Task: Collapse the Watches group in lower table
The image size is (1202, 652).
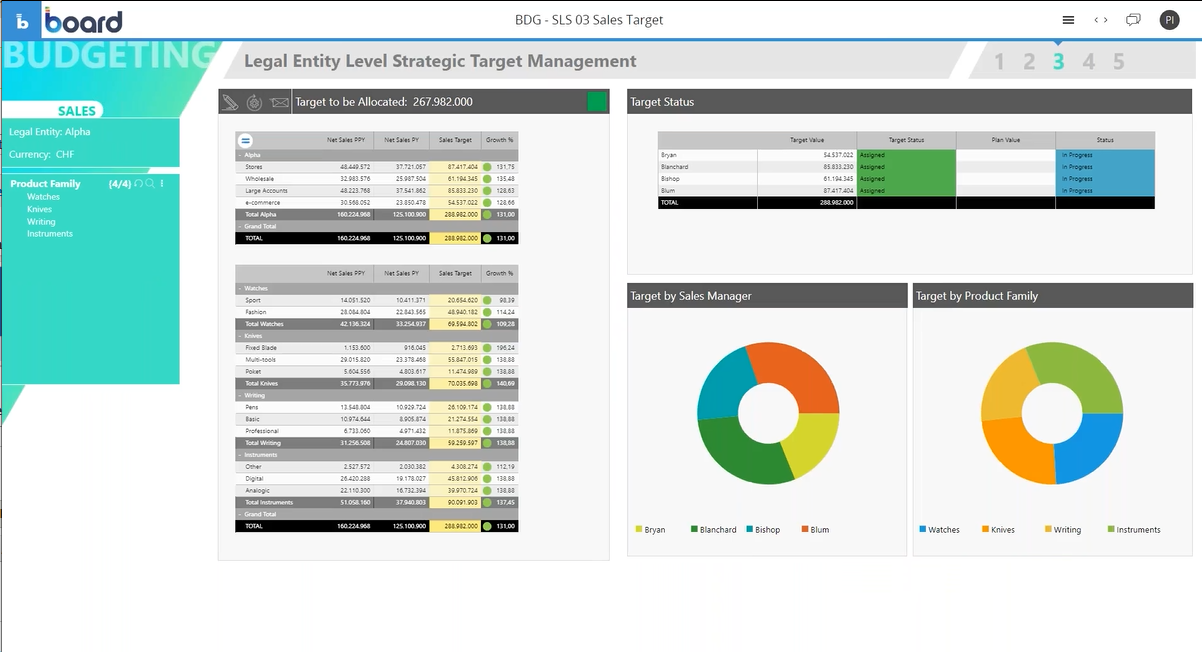Action: [240, 289]
